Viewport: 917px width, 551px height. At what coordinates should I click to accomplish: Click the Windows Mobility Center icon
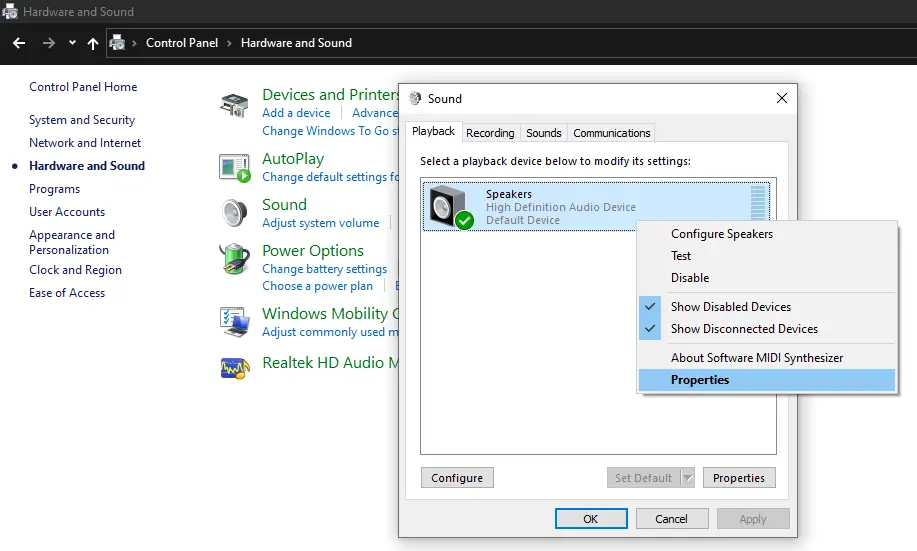pyautogui.click(x=235, y=321)
